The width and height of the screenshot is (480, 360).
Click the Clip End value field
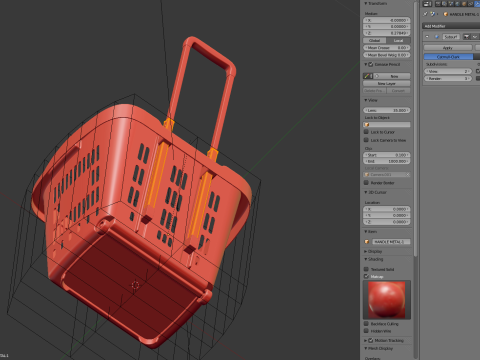(387, 161)
